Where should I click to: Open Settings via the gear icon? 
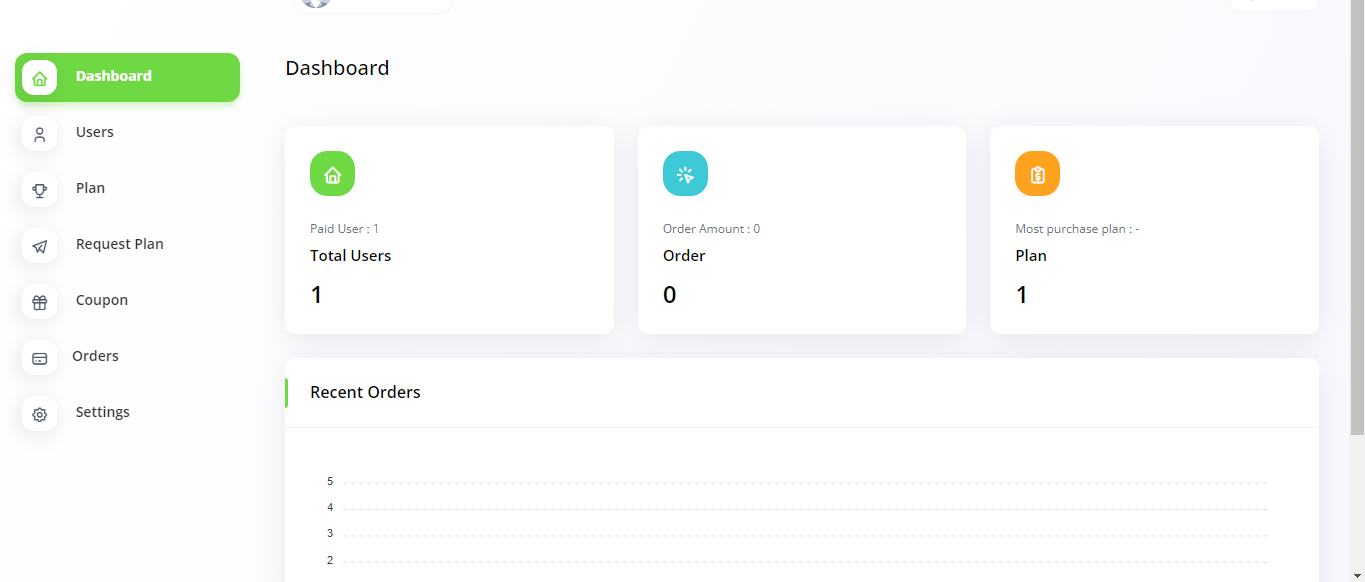(39, 413)
